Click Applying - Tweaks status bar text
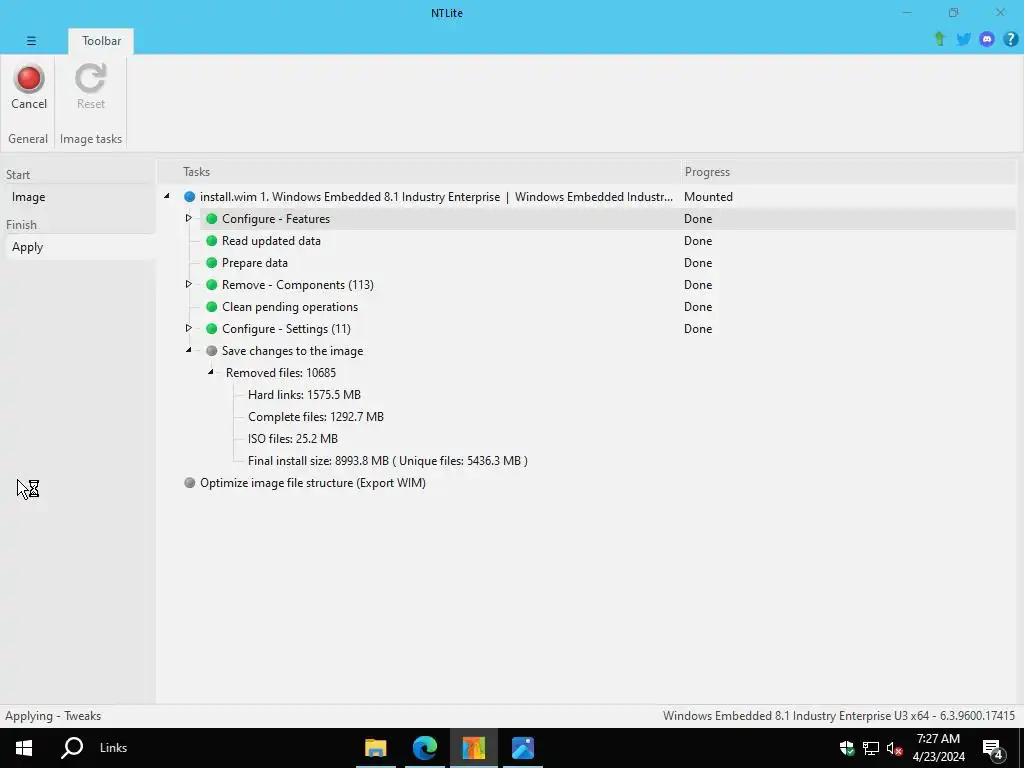The image size is (1024, 768). (53, 716)
